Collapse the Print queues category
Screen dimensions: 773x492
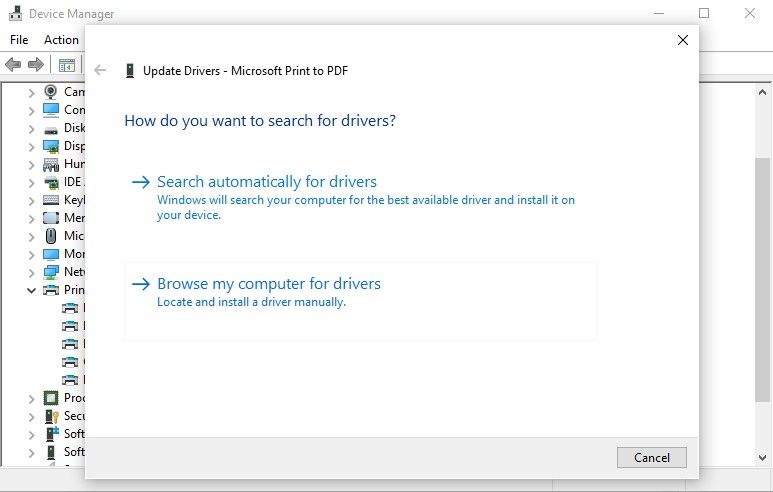[x=32, y=290]
